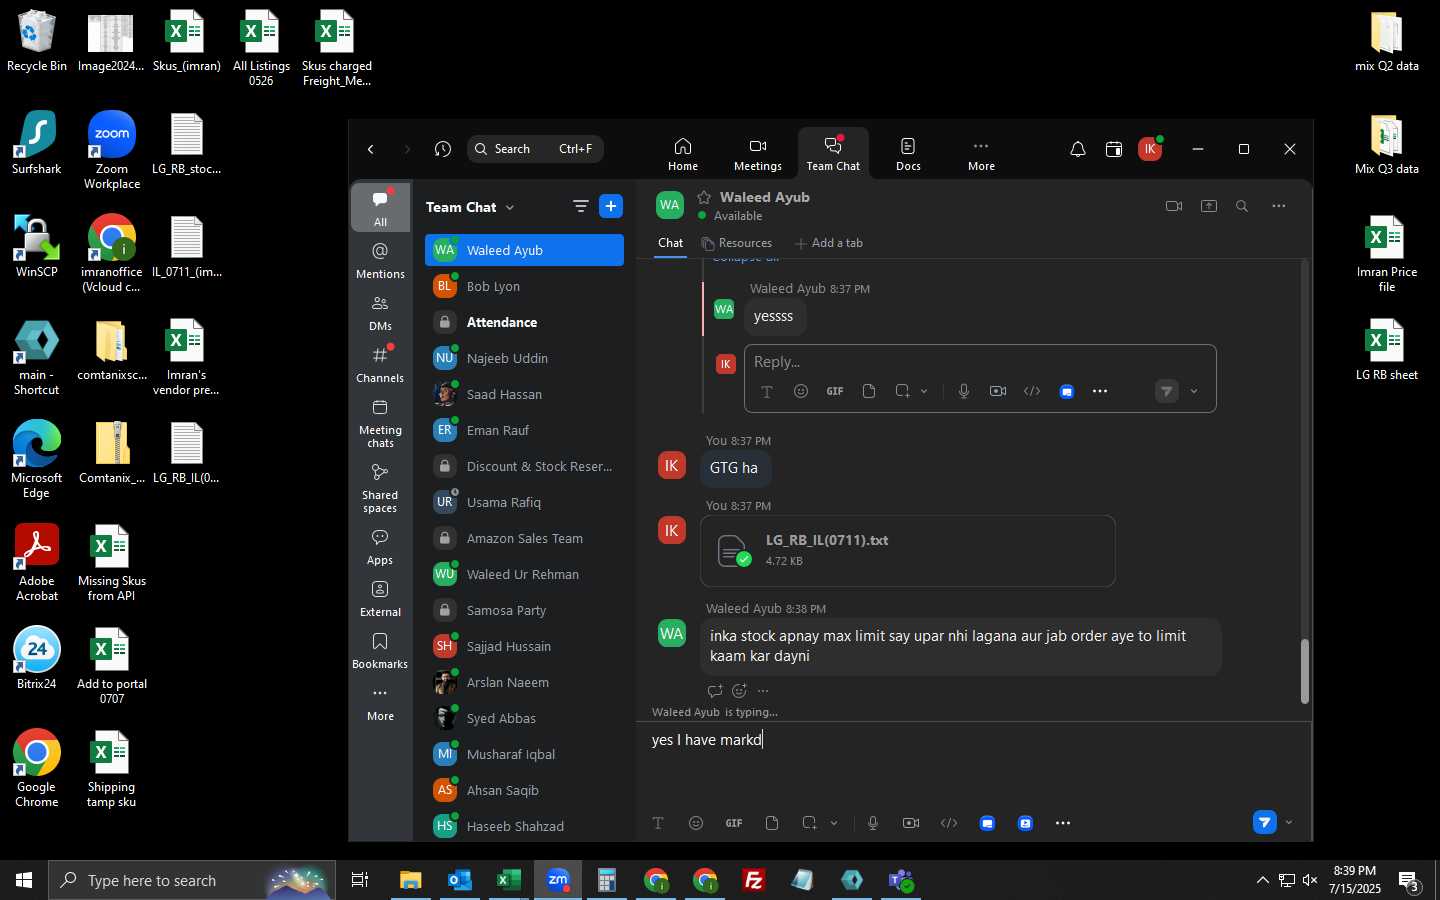
Task: Open more composer options ellipsis
Action: pos(1063,823)
